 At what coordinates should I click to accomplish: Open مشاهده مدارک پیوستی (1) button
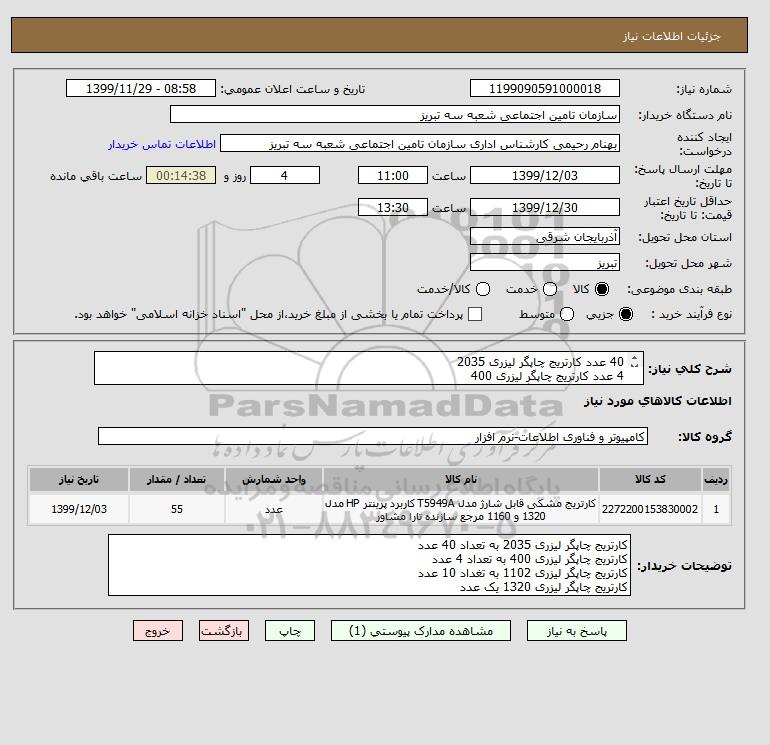[421, 631]
